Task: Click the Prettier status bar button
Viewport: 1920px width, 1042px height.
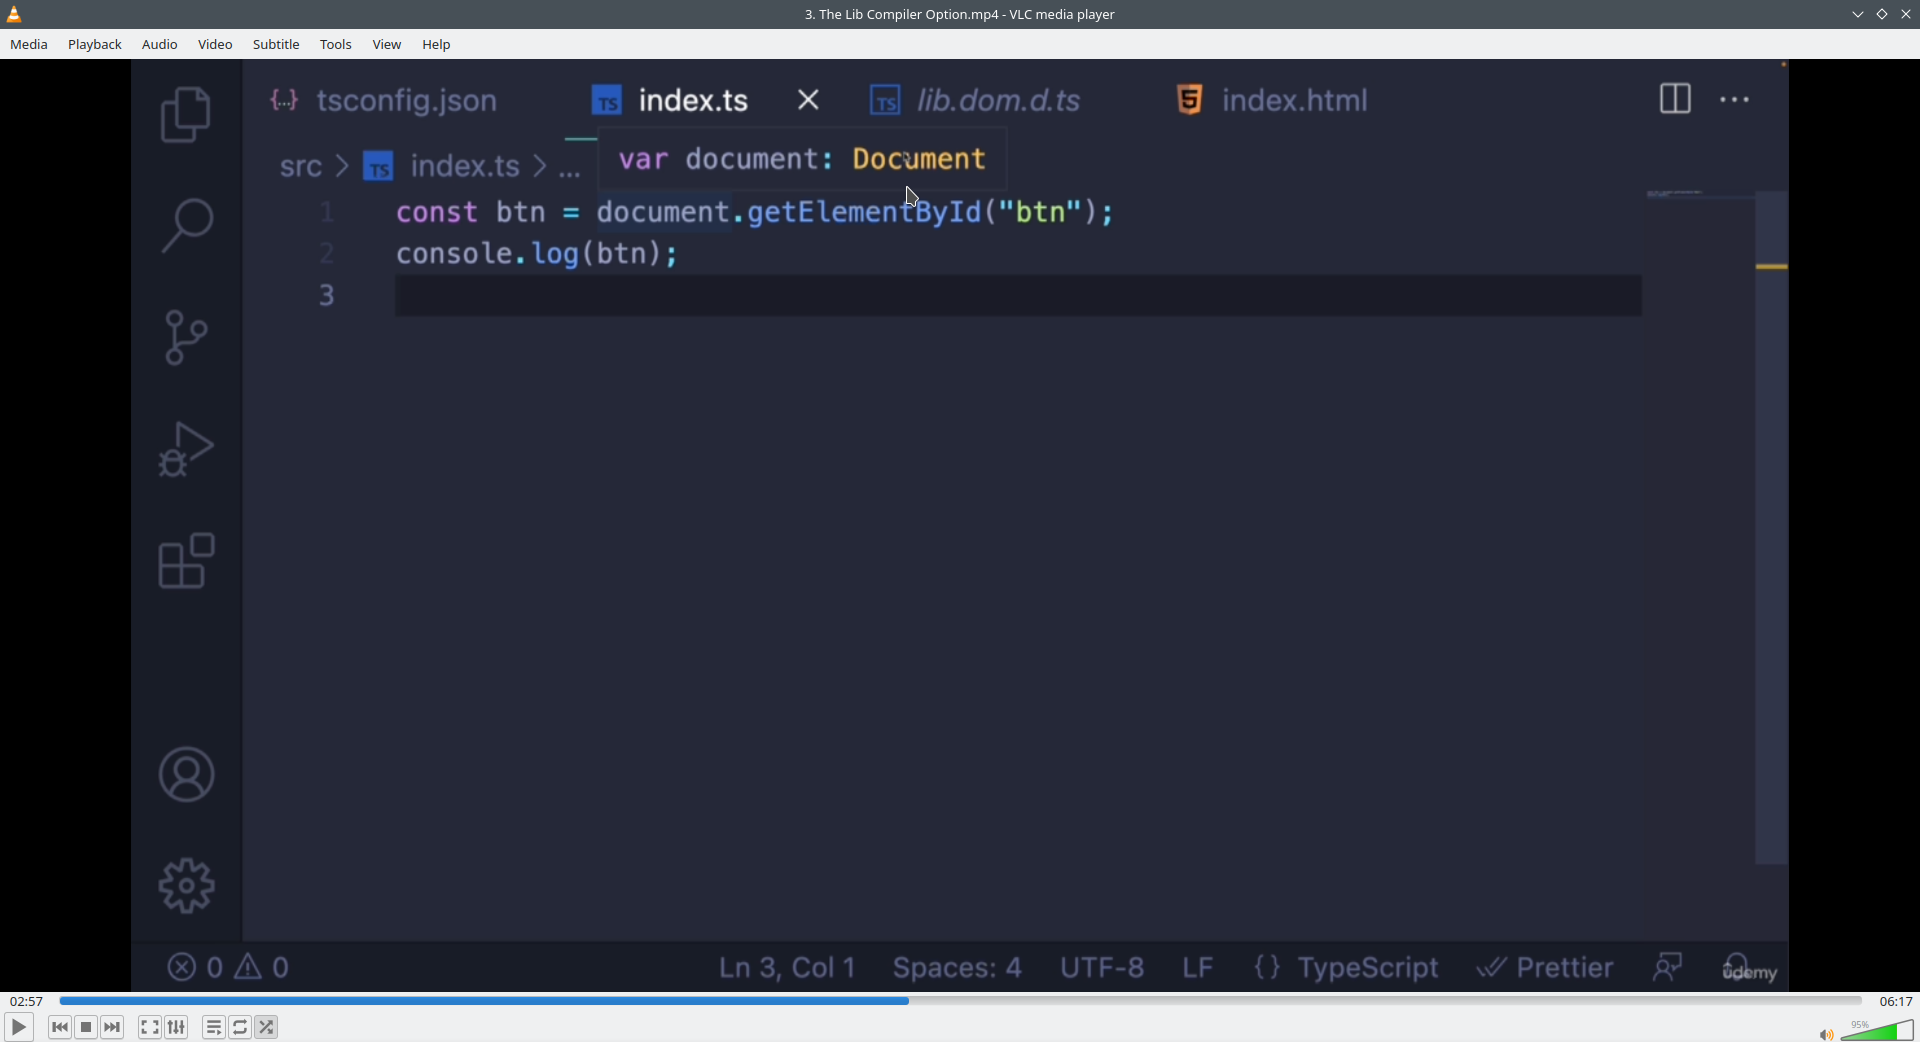Action: (x=1546, y=968)
